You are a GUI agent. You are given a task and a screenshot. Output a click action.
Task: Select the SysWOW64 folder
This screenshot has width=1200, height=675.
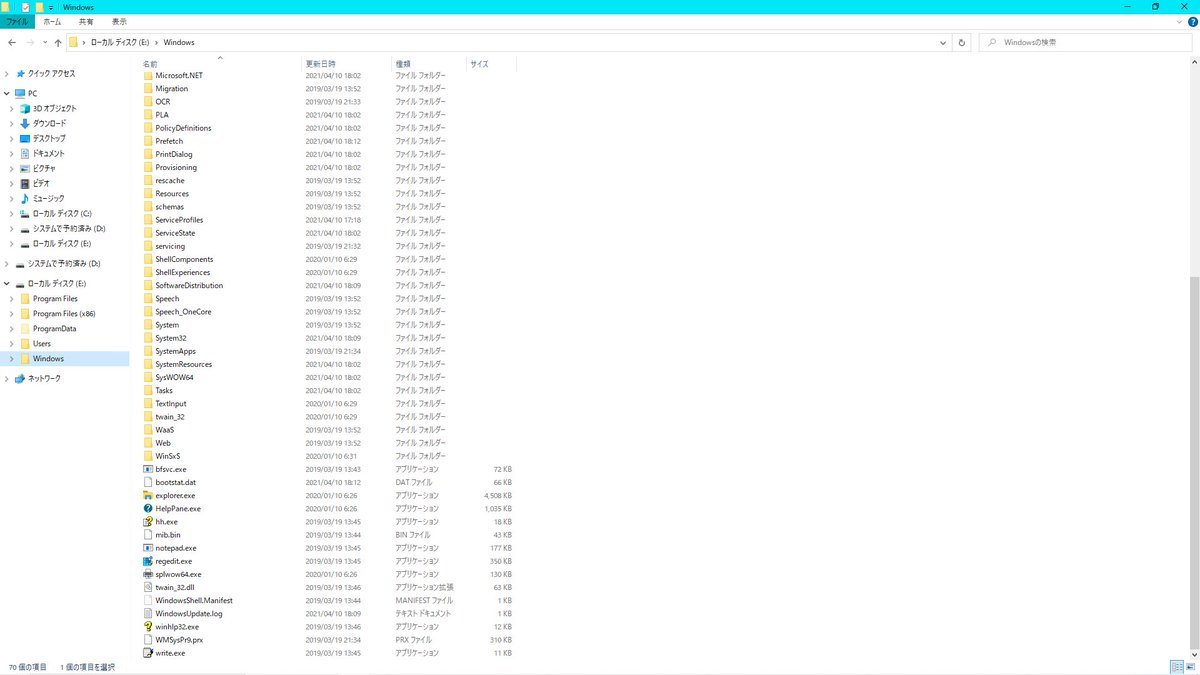pyautogui.click(x=174, y=377)
